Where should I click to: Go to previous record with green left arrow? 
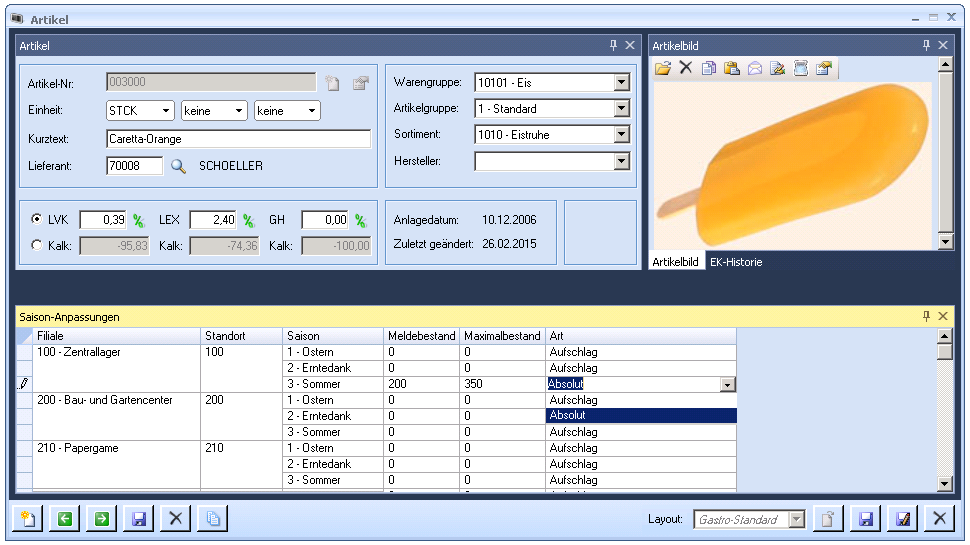(x=64, y=518)
